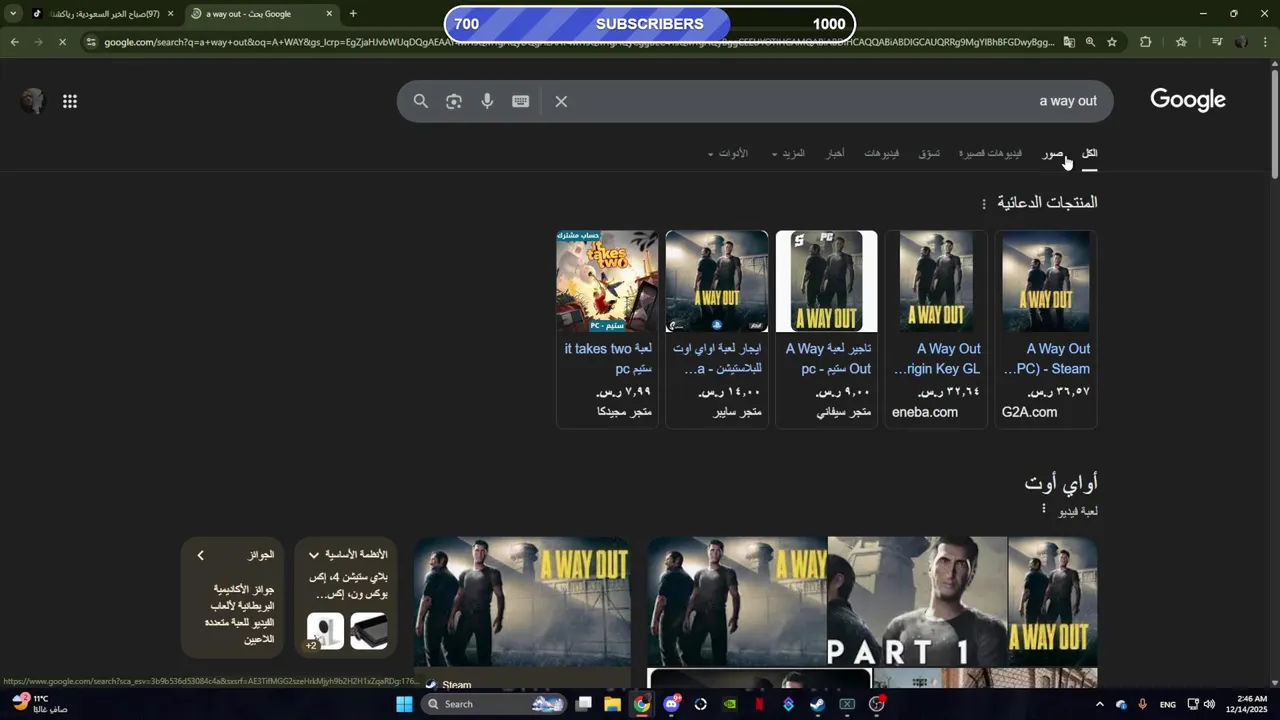The width and height of the screenshot is (1280, 720).
Task: Click the address bar URL field
Action: click(x=578, y=42)
